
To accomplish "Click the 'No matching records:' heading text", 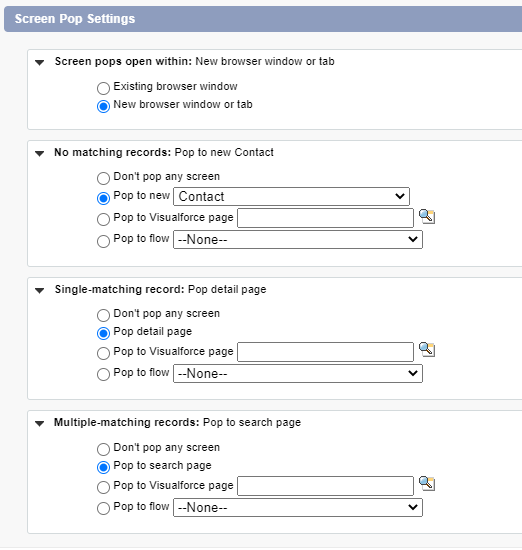I will point(113,152).
